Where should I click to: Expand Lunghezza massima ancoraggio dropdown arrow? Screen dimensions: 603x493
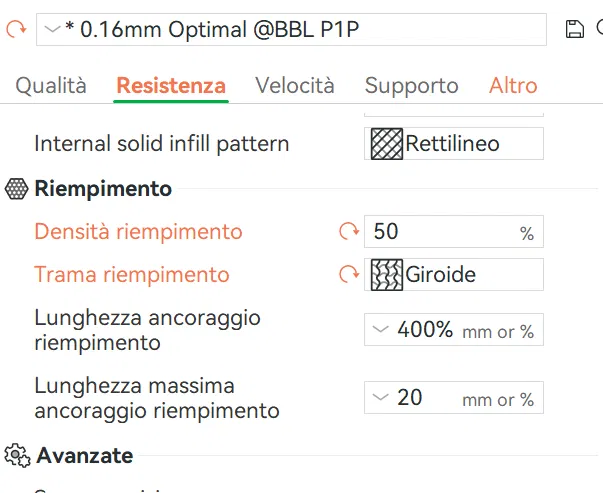click(x=380, y=397)
